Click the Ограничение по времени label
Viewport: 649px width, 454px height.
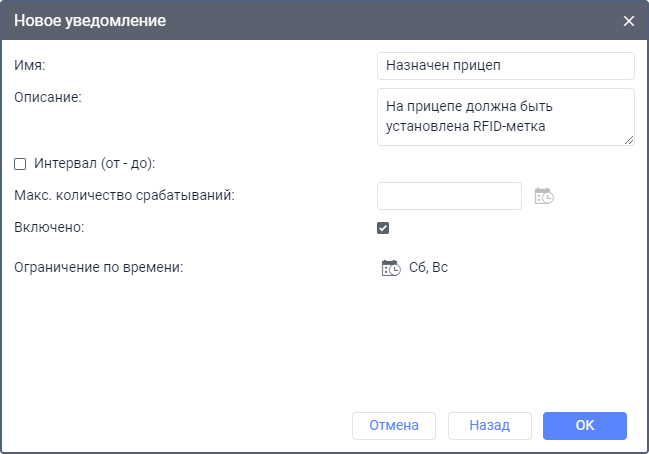pyautogui.click(x=100, y=267)
